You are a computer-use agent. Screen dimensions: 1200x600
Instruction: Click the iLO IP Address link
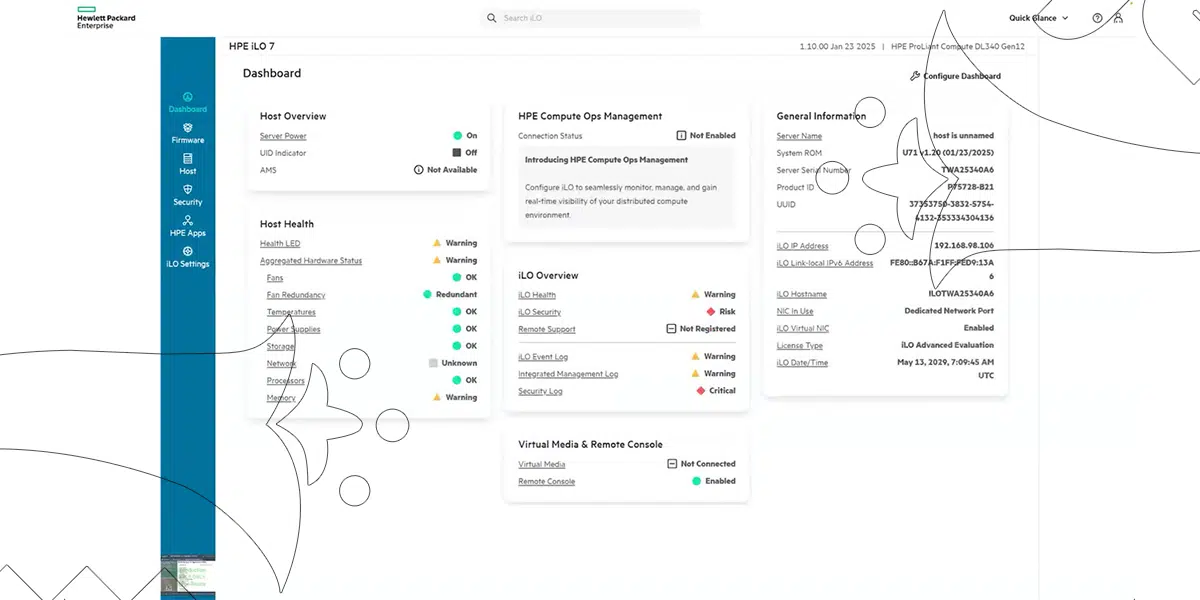[x=802, y=246]
